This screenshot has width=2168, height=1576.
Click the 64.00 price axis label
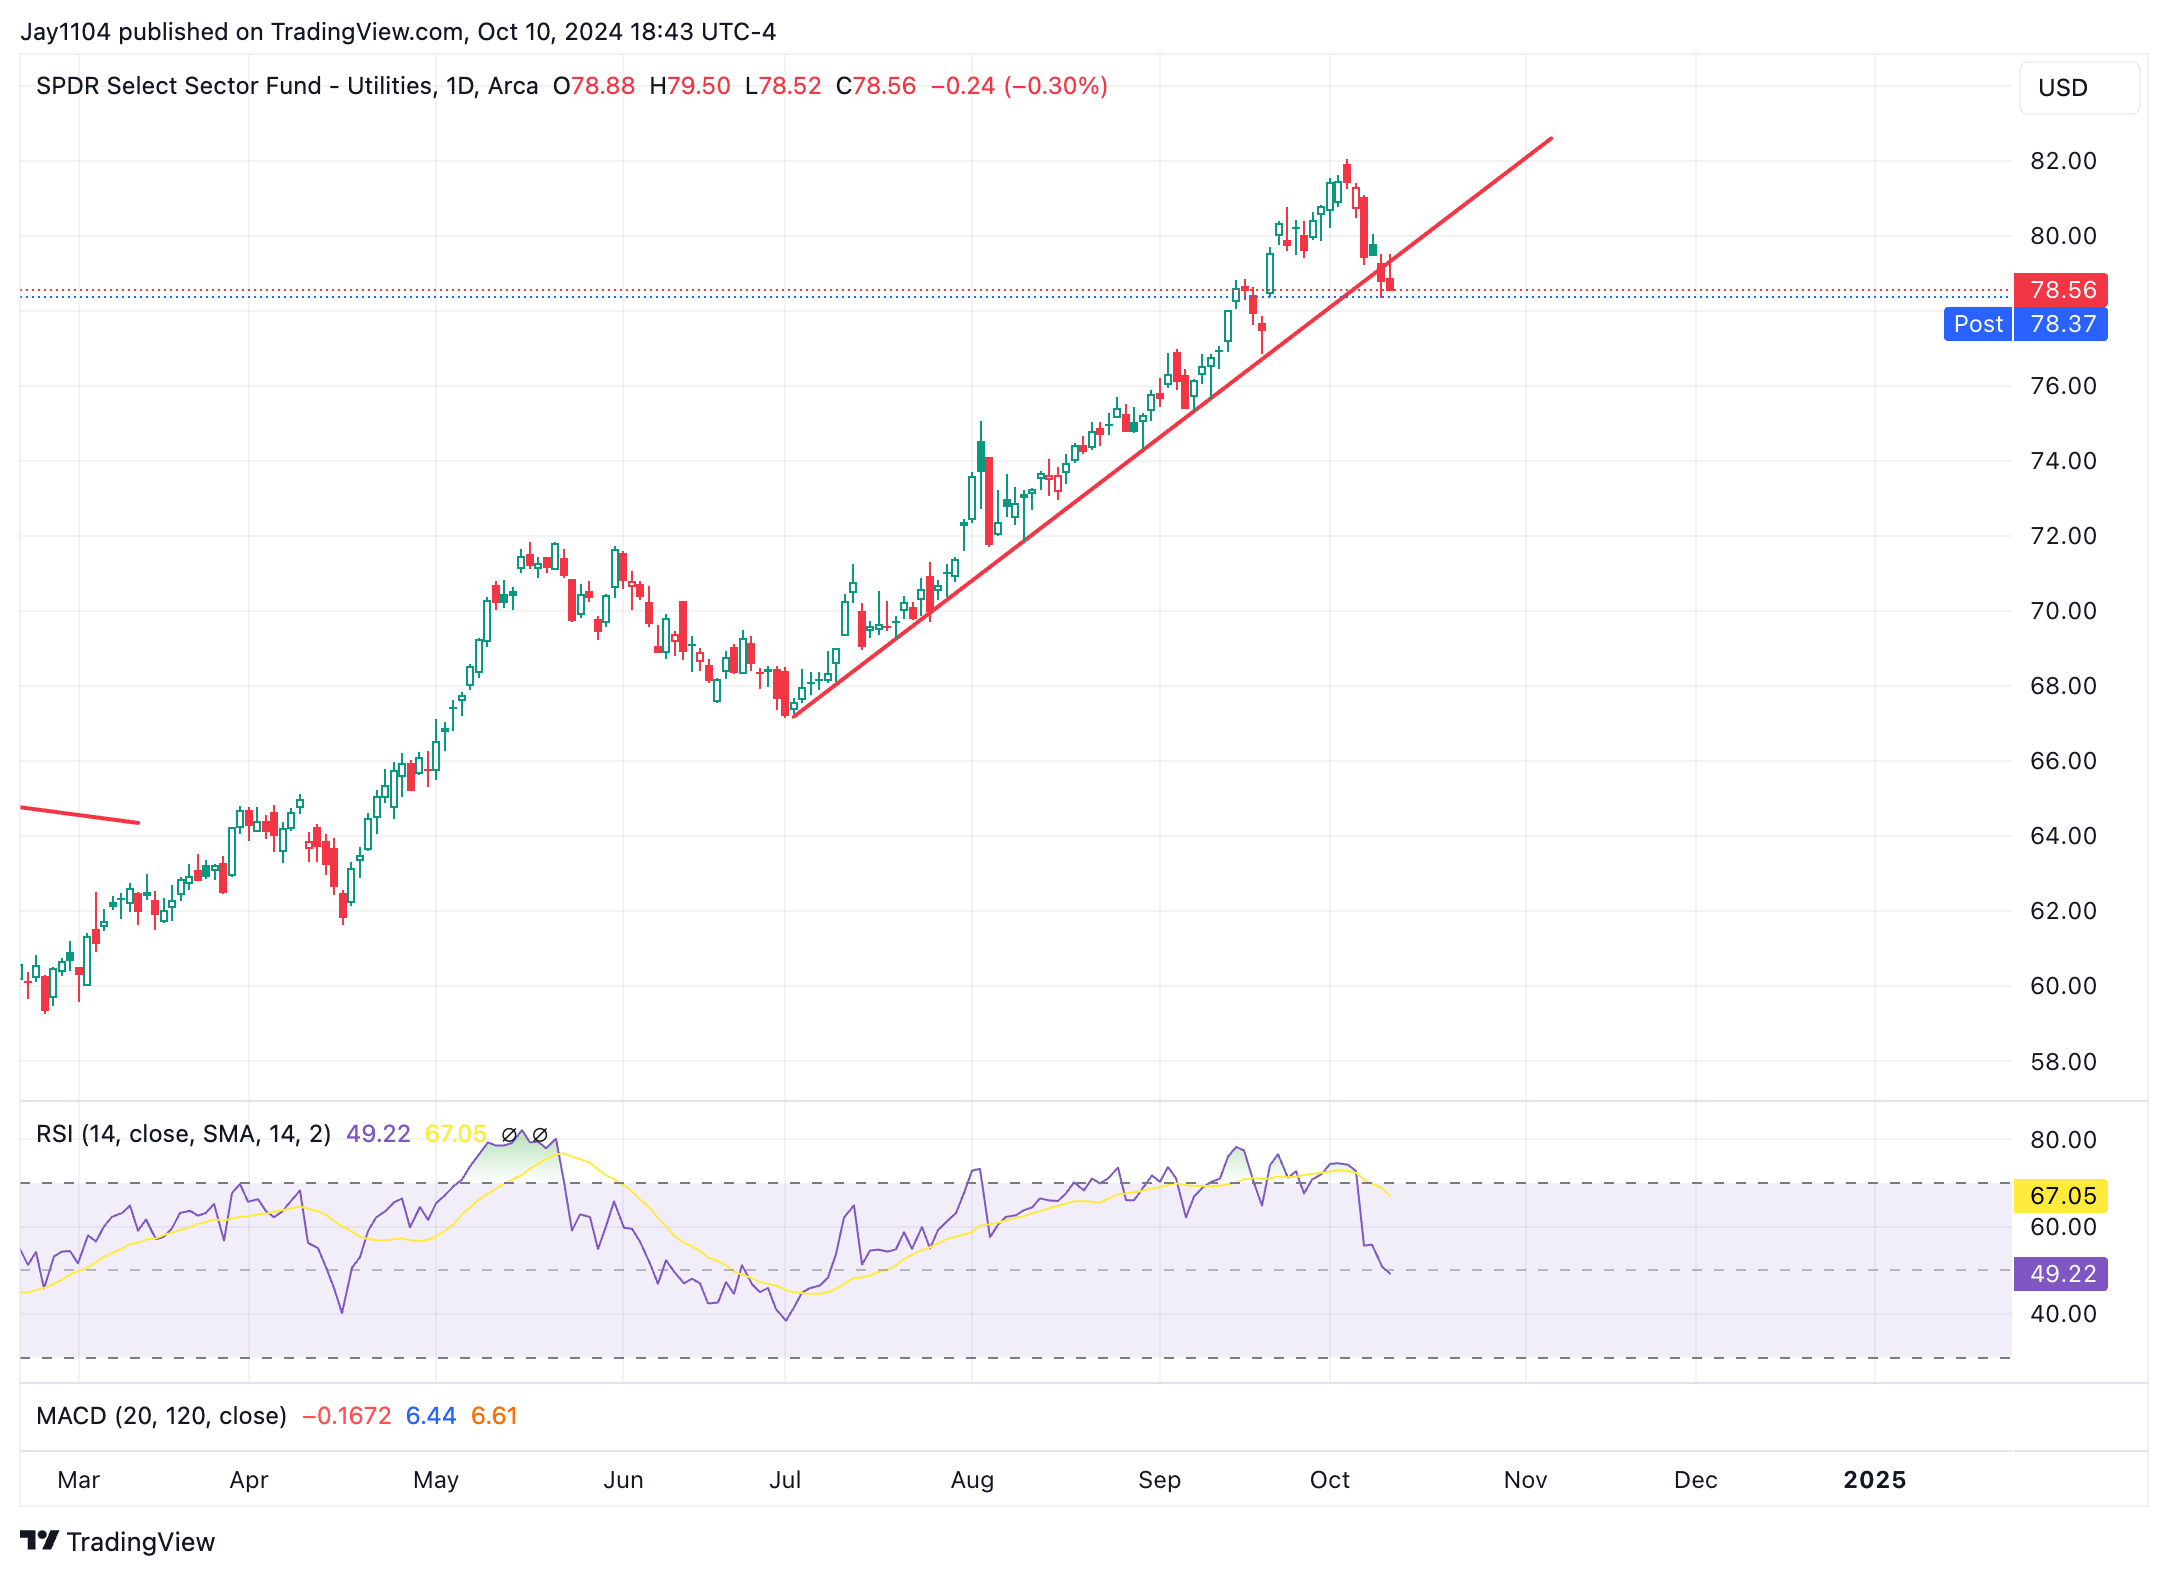pos(2063,836)
